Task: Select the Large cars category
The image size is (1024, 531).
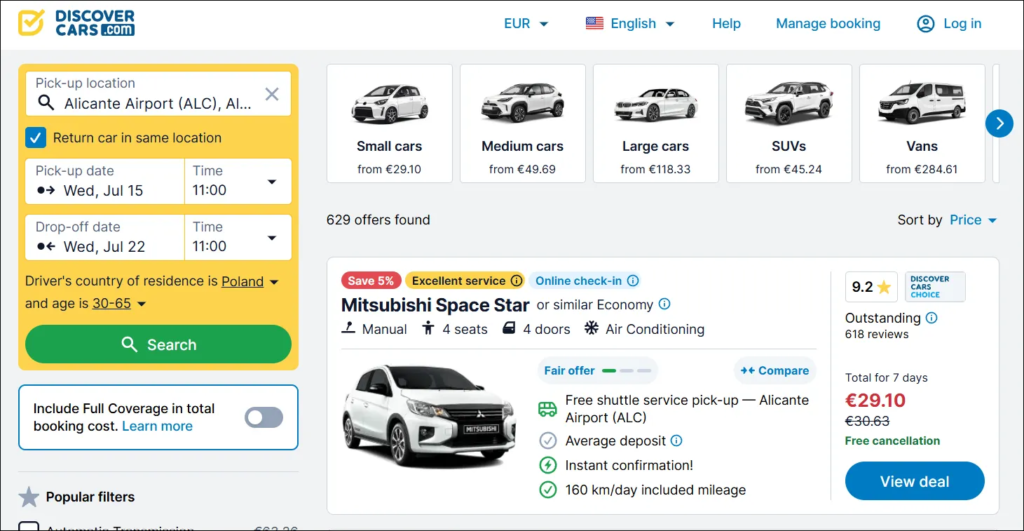Action: click(656, 123)
